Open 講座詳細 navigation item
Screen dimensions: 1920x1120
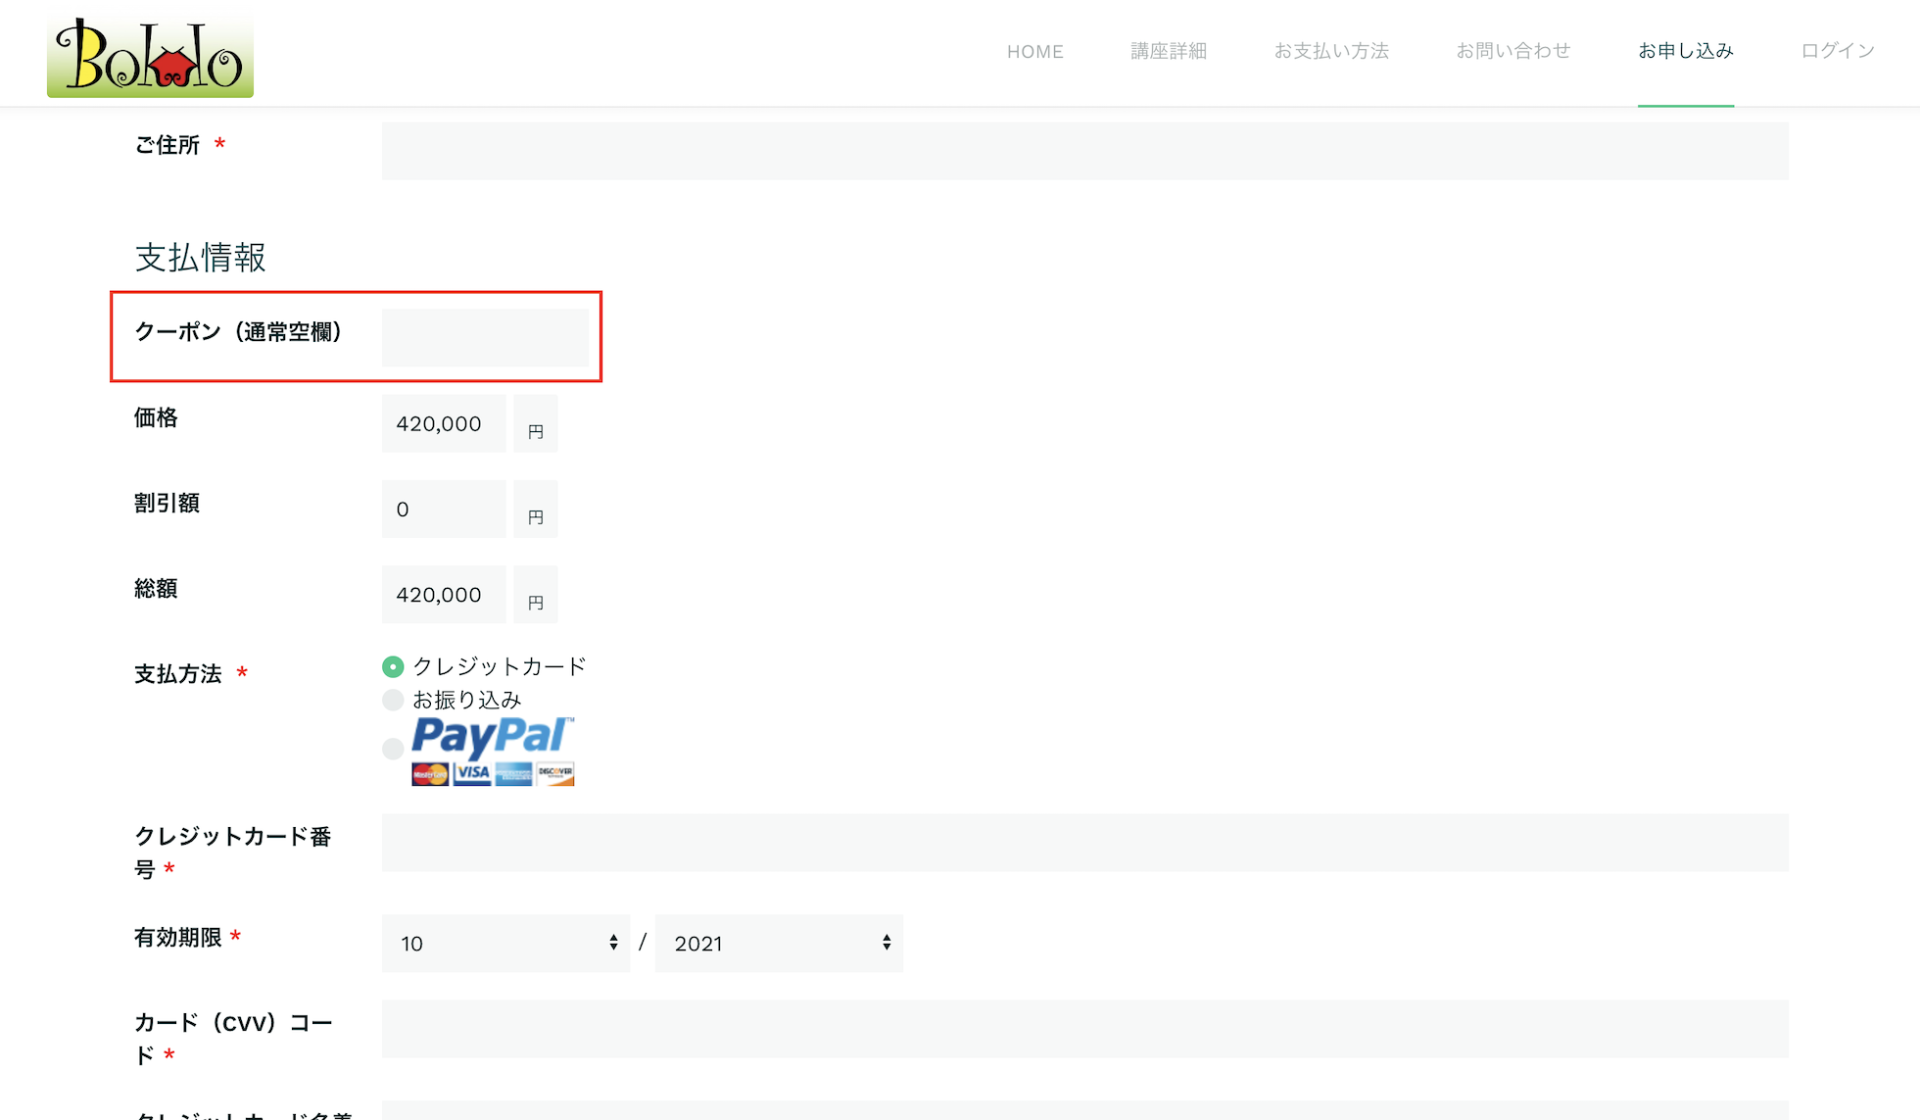tap(1168, 52)
